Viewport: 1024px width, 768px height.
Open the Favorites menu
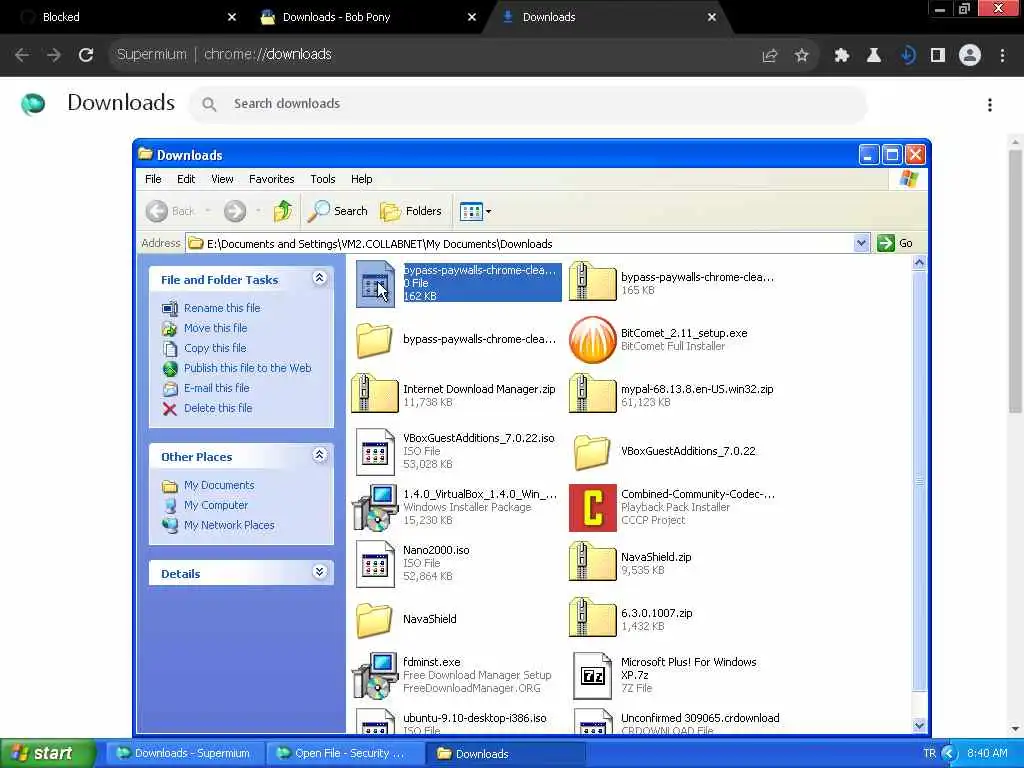click(x=272, y=179)
